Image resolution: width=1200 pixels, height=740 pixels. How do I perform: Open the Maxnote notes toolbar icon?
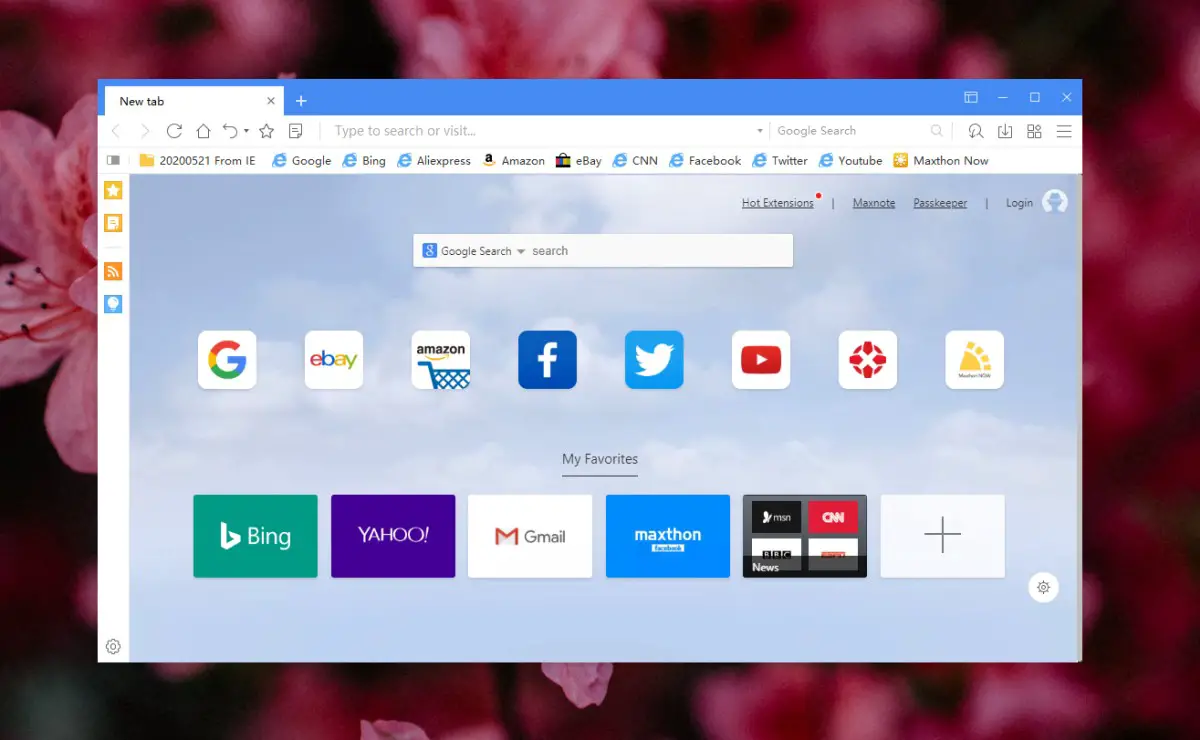(295, 131)
